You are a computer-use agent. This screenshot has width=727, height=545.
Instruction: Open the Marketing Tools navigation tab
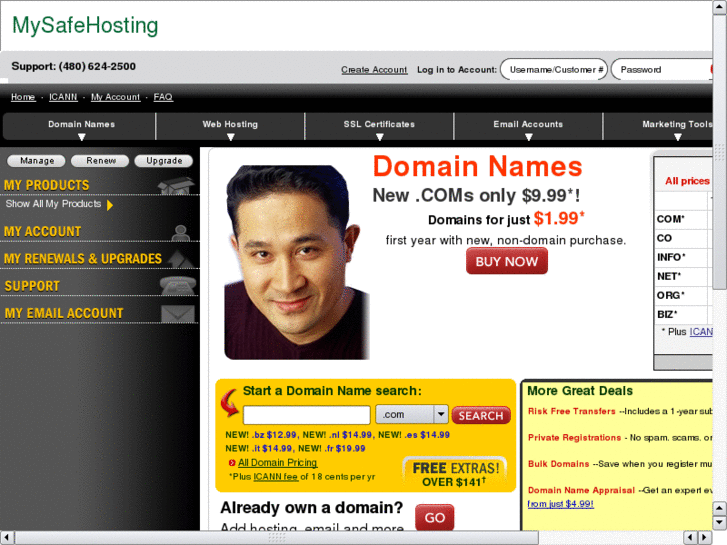[658, 126]
